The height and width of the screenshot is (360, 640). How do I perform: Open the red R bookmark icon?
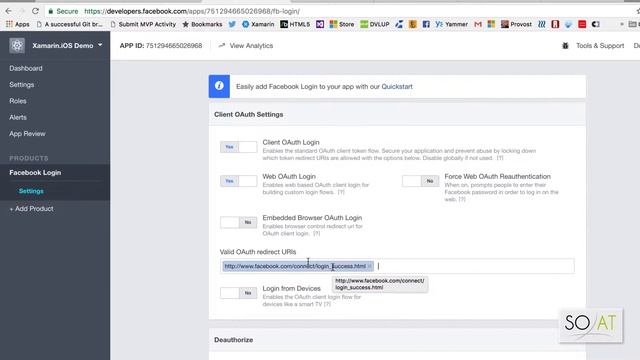point(555,24)
